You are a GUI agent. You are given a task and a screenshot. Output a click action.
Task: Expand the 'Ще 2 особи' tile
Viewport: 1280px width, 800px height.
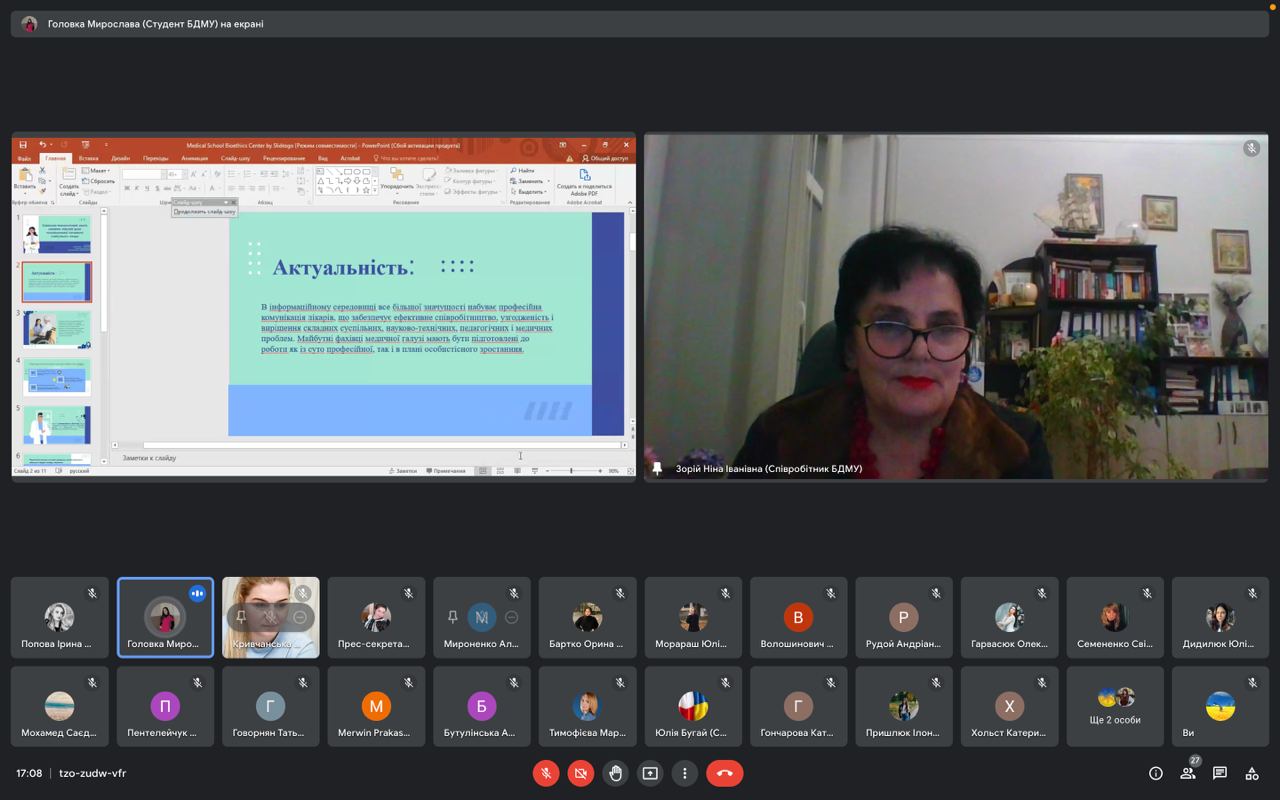(x=1115, y=707)
